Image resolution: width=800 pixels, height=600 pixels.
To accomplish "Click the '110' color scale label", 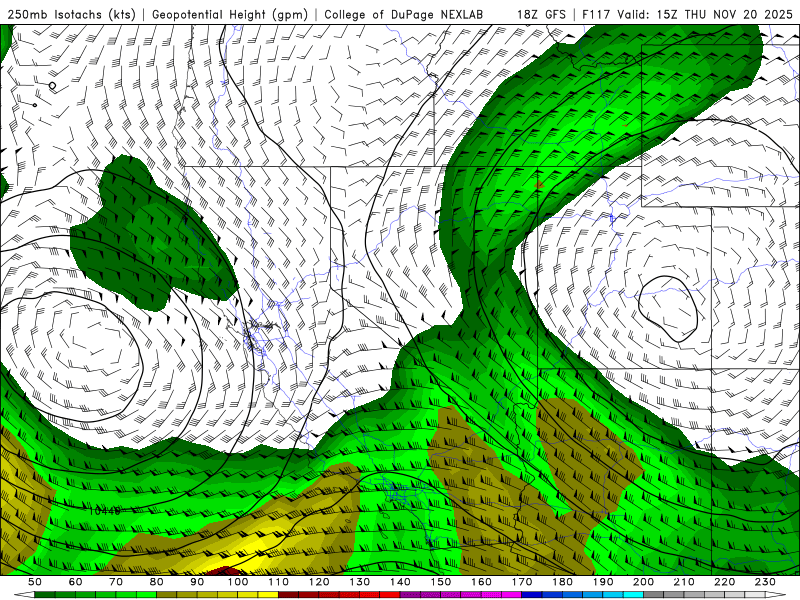I will coord(279,582).
